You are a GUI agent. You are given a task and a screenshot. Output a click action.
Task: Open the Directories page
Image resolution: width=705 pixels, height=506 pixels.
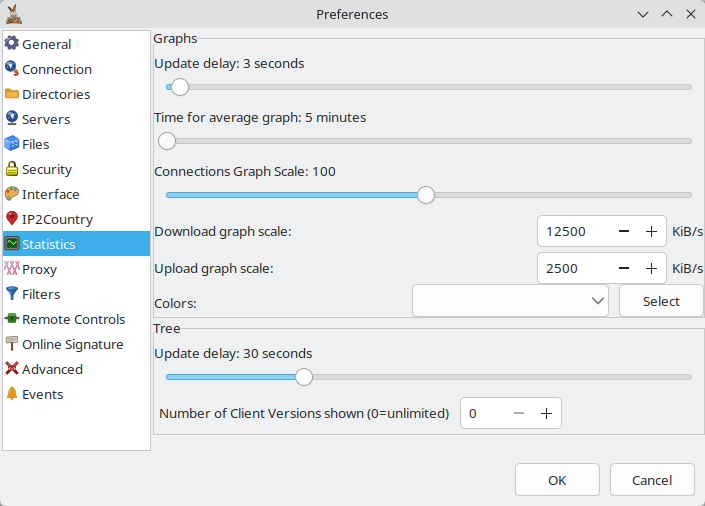point(76,94)
